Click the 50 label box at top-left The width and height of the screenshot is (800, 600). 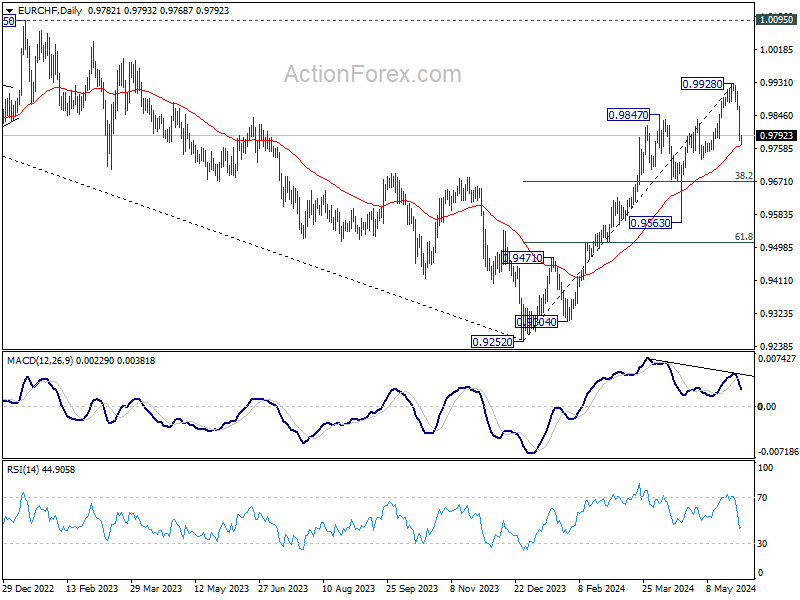point(9,21)
